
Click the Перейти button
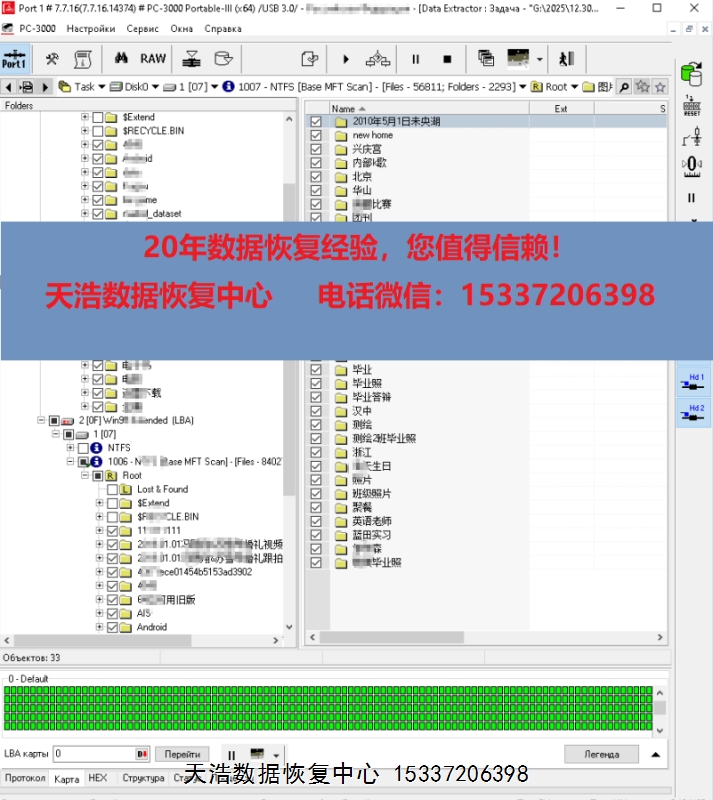pyautogui.click(x=182, y=754)
